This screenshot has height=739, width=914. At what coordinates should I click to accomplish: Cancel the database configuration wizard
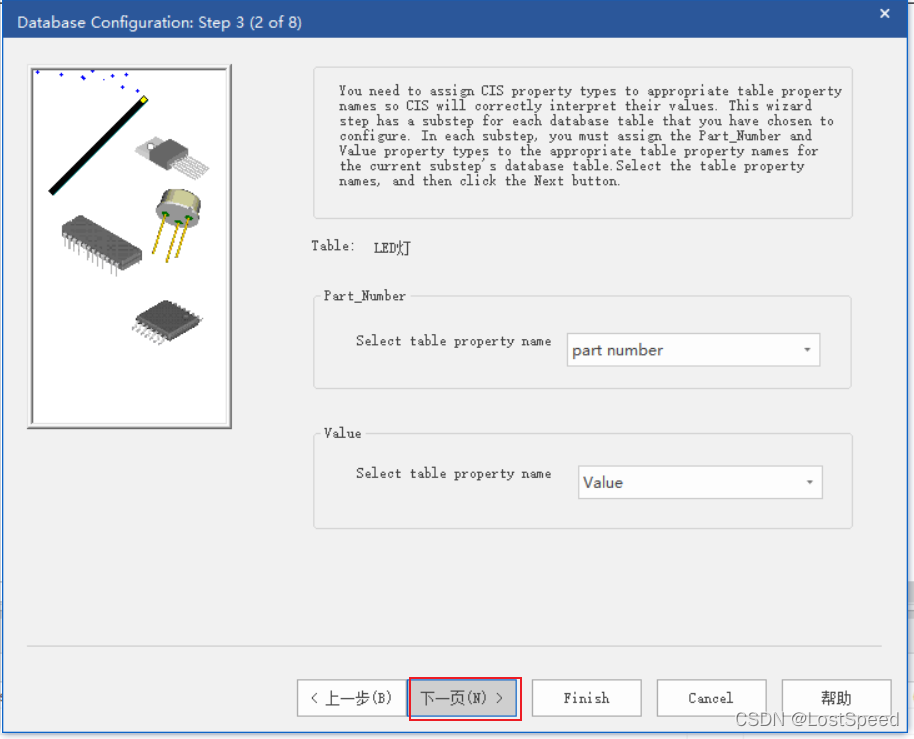click(x=710, y=698)
